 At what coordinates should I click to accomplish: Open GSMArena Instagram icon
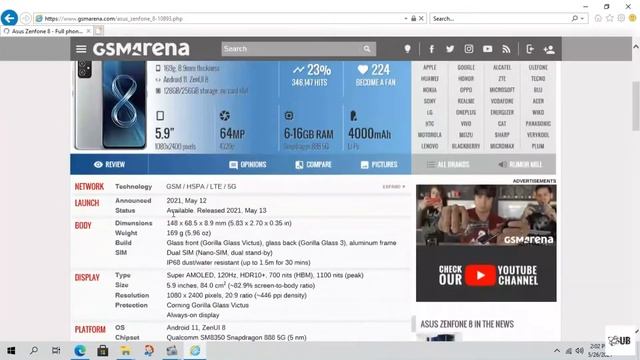(x=469, y=49)
